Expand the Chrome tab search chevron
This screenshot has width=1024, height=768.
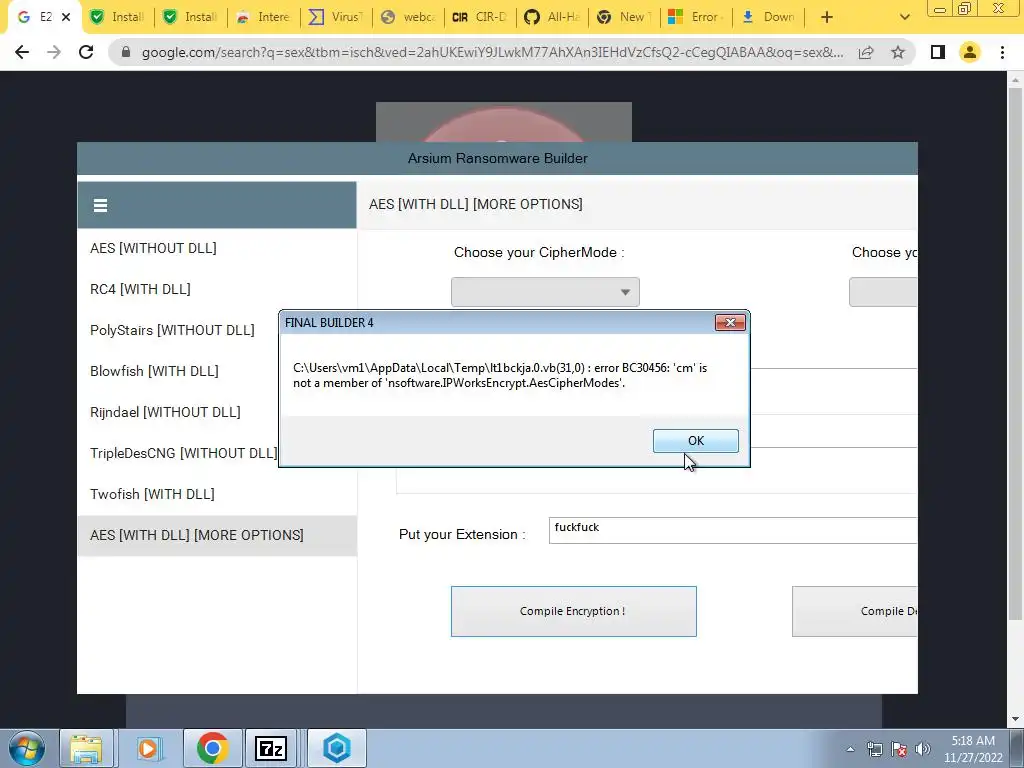point(904,17)
